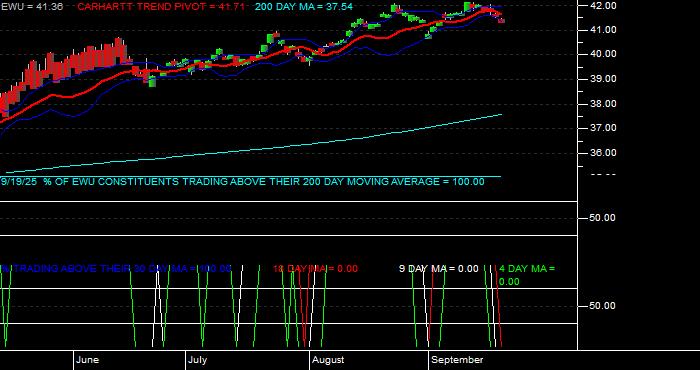Click the 41.00 price axis label
This screenshot has height=370, width=700.
point(603,29)
